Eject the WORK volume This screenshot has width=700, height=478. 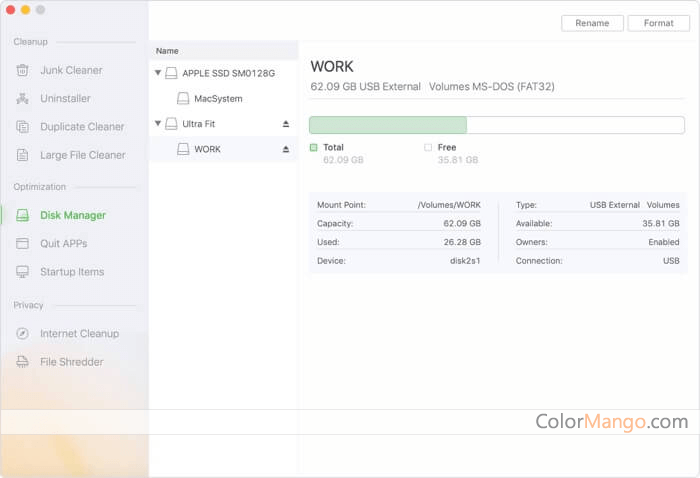pyautogui.click(x=286, y=149)
